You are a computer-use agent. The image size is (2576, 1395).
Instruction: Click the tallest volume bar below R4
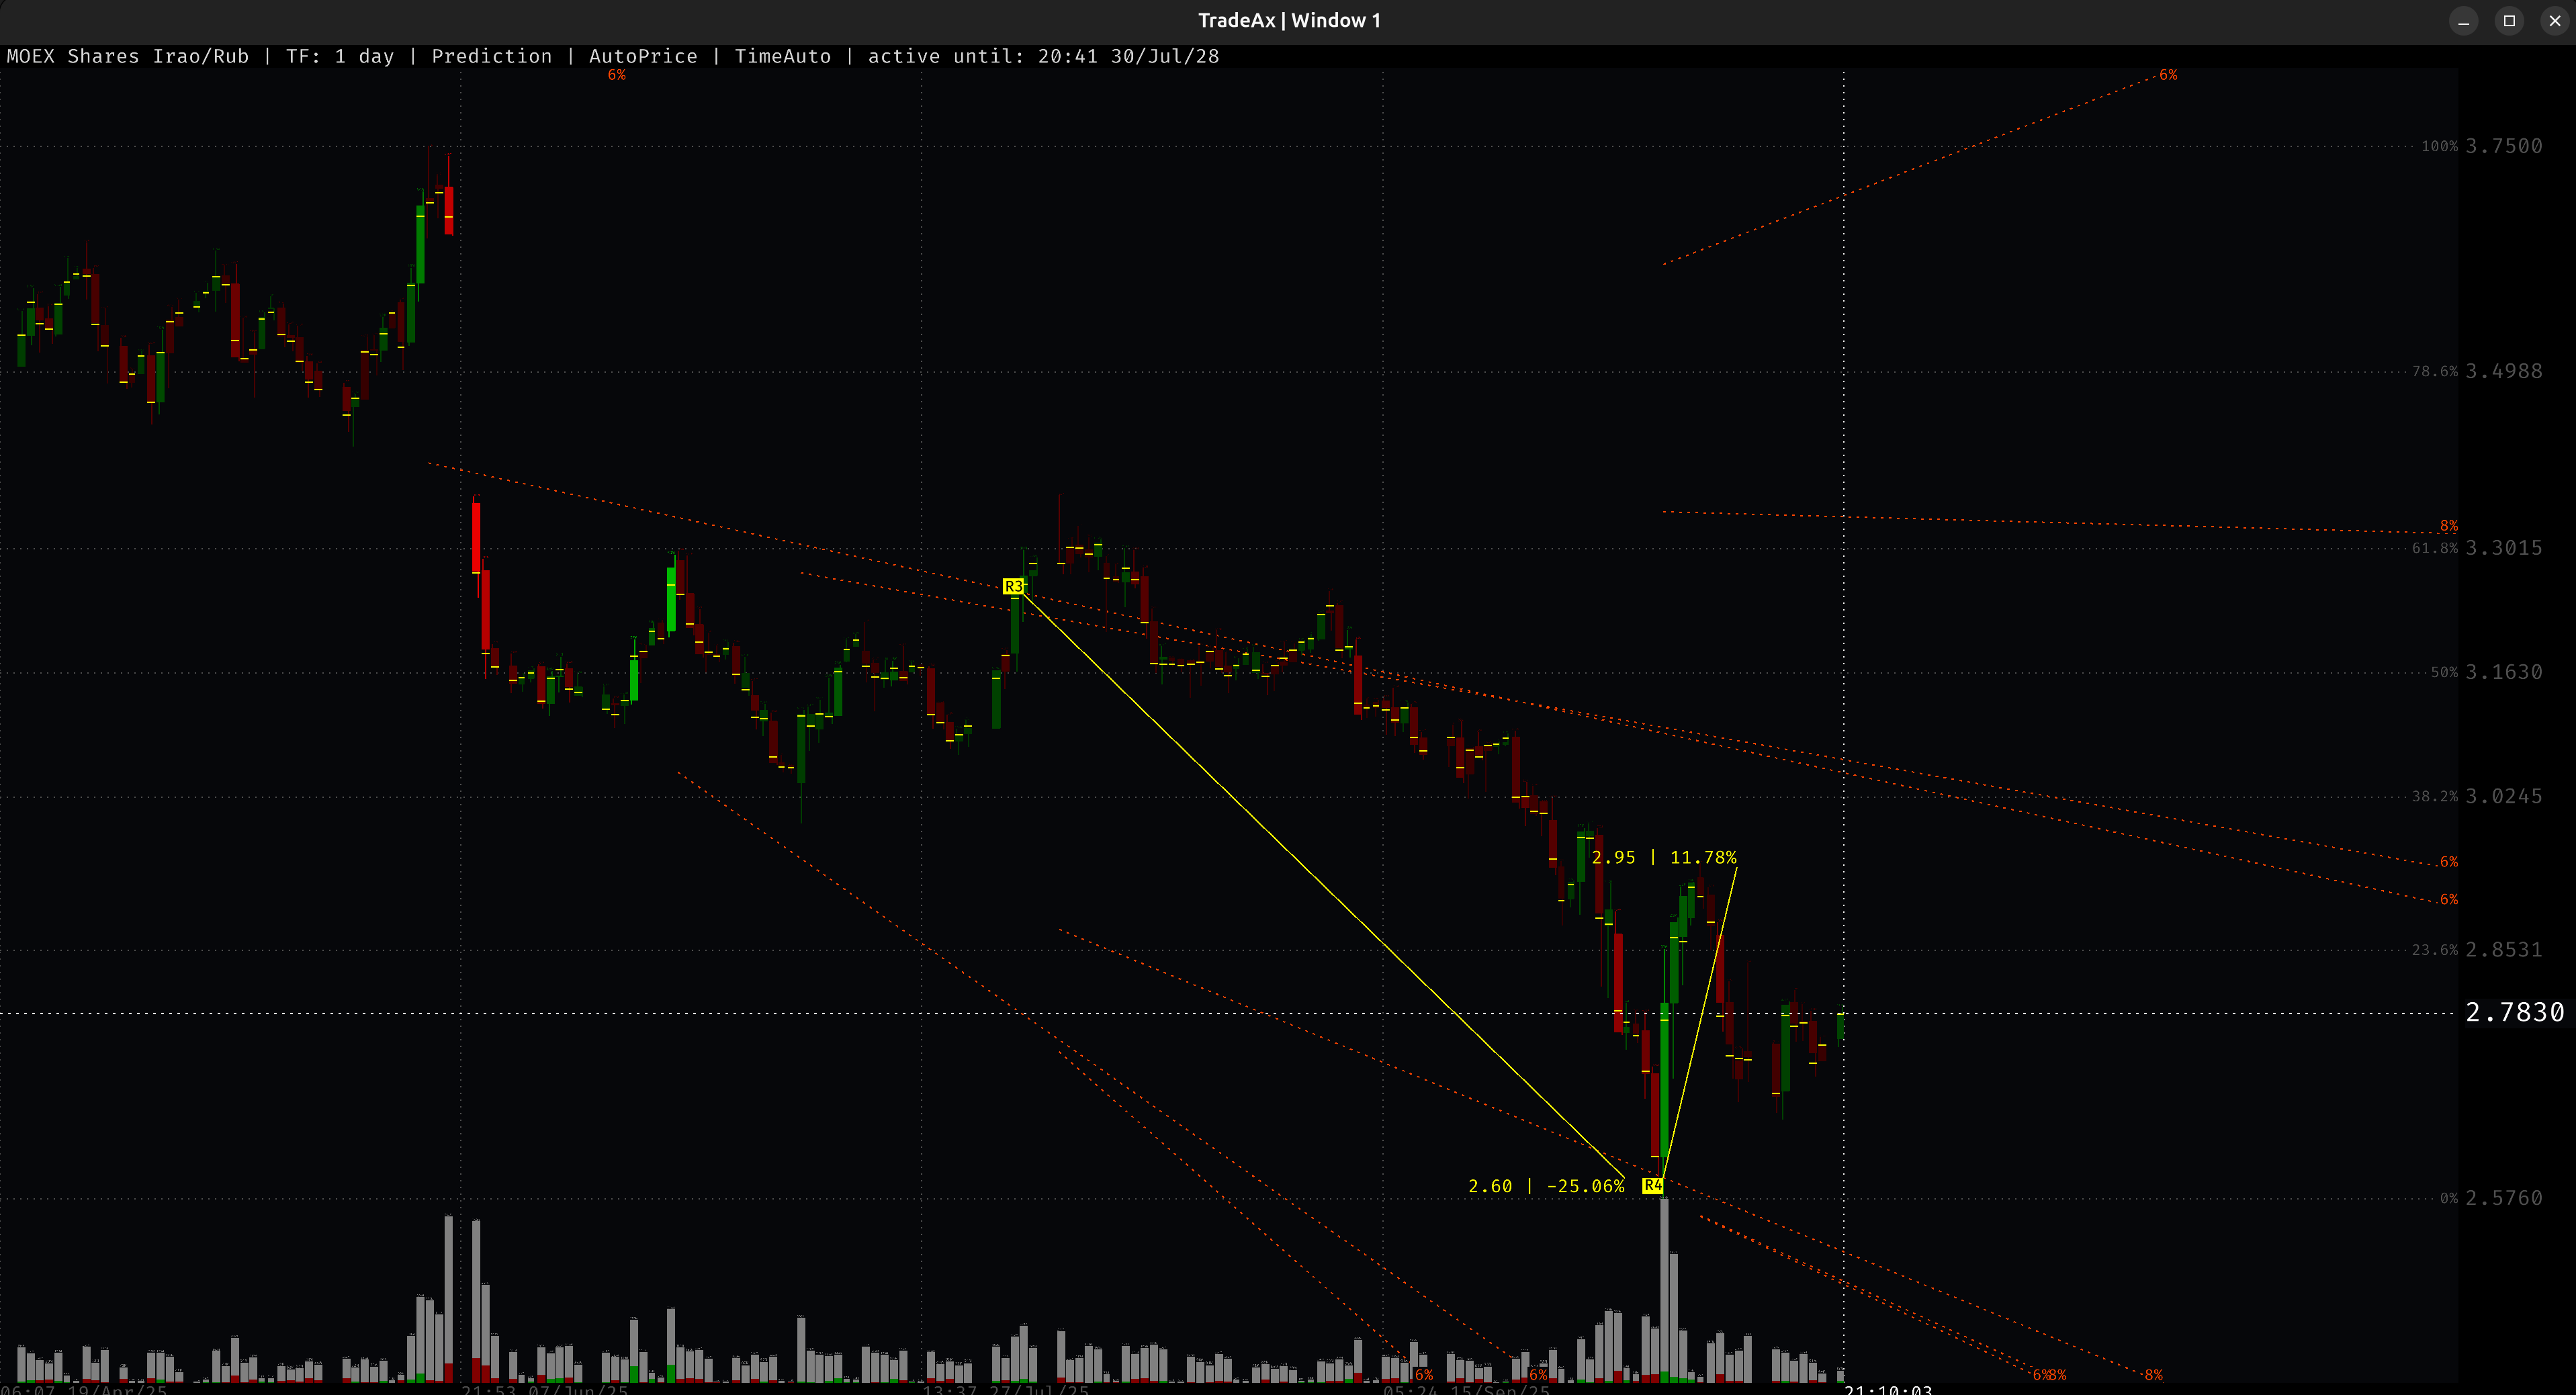pyautogui.click(x=1664, y=1290)
